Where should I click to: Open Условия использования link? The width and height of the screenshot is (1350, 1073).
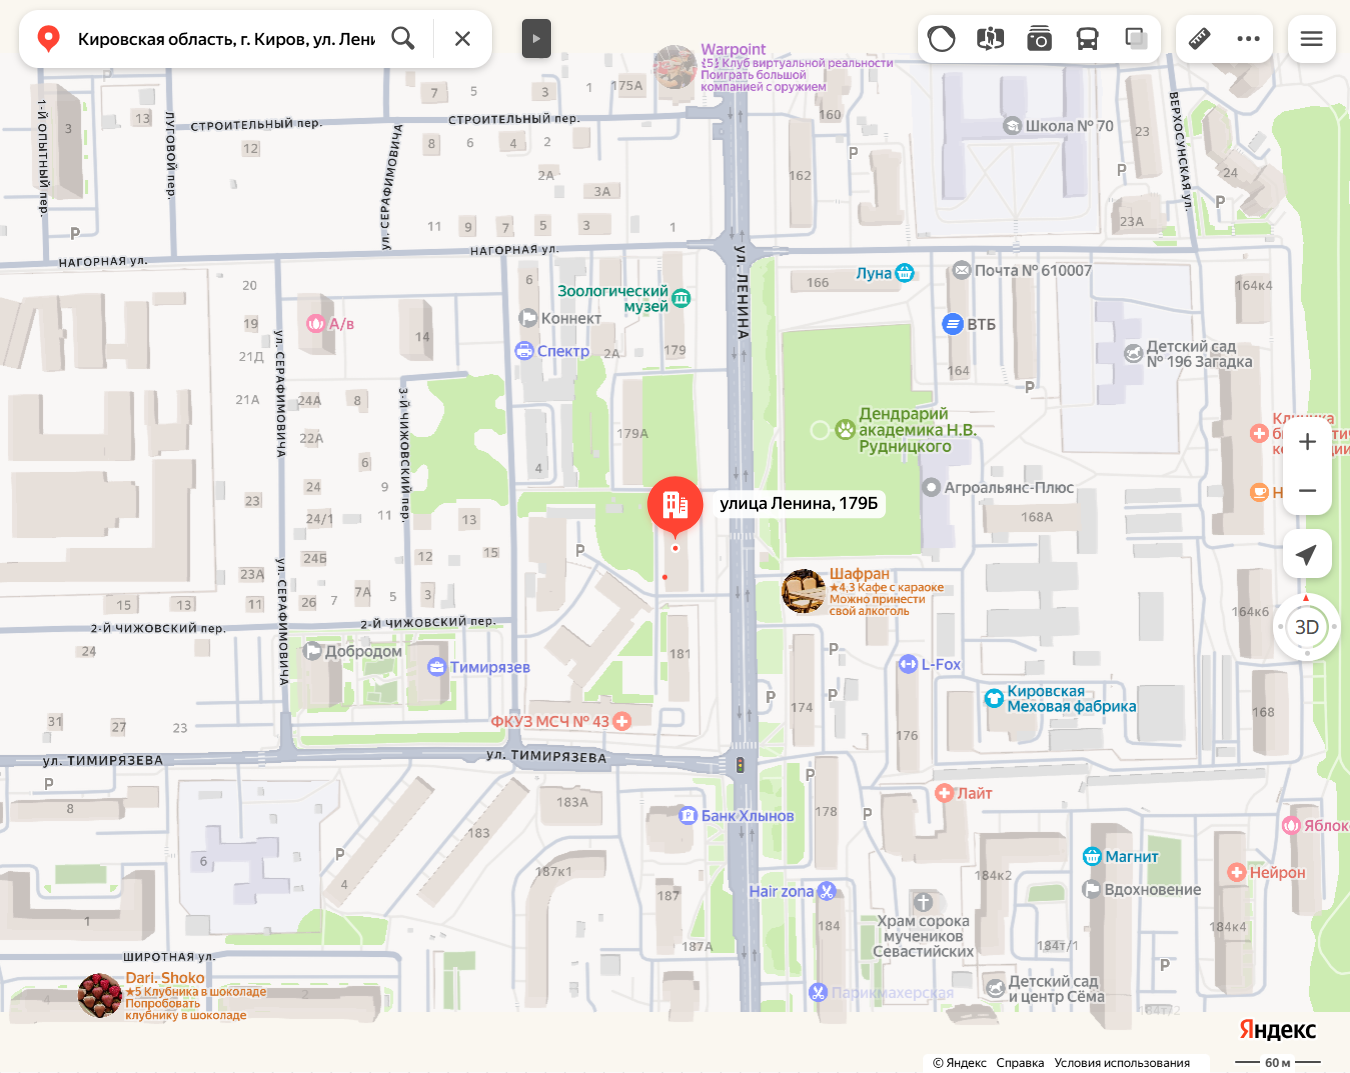(1122, 1063)
